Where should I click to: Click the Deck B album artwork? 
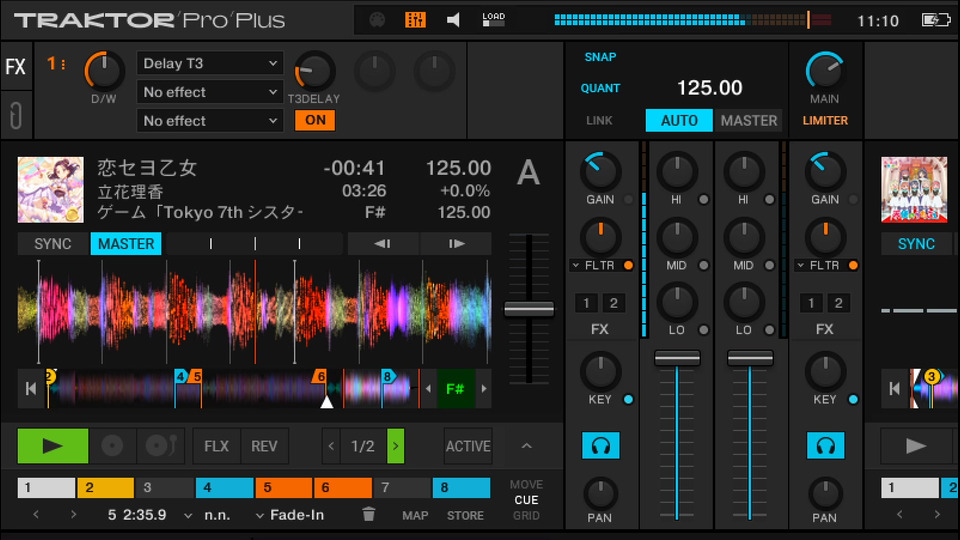[x=914, y=189]
